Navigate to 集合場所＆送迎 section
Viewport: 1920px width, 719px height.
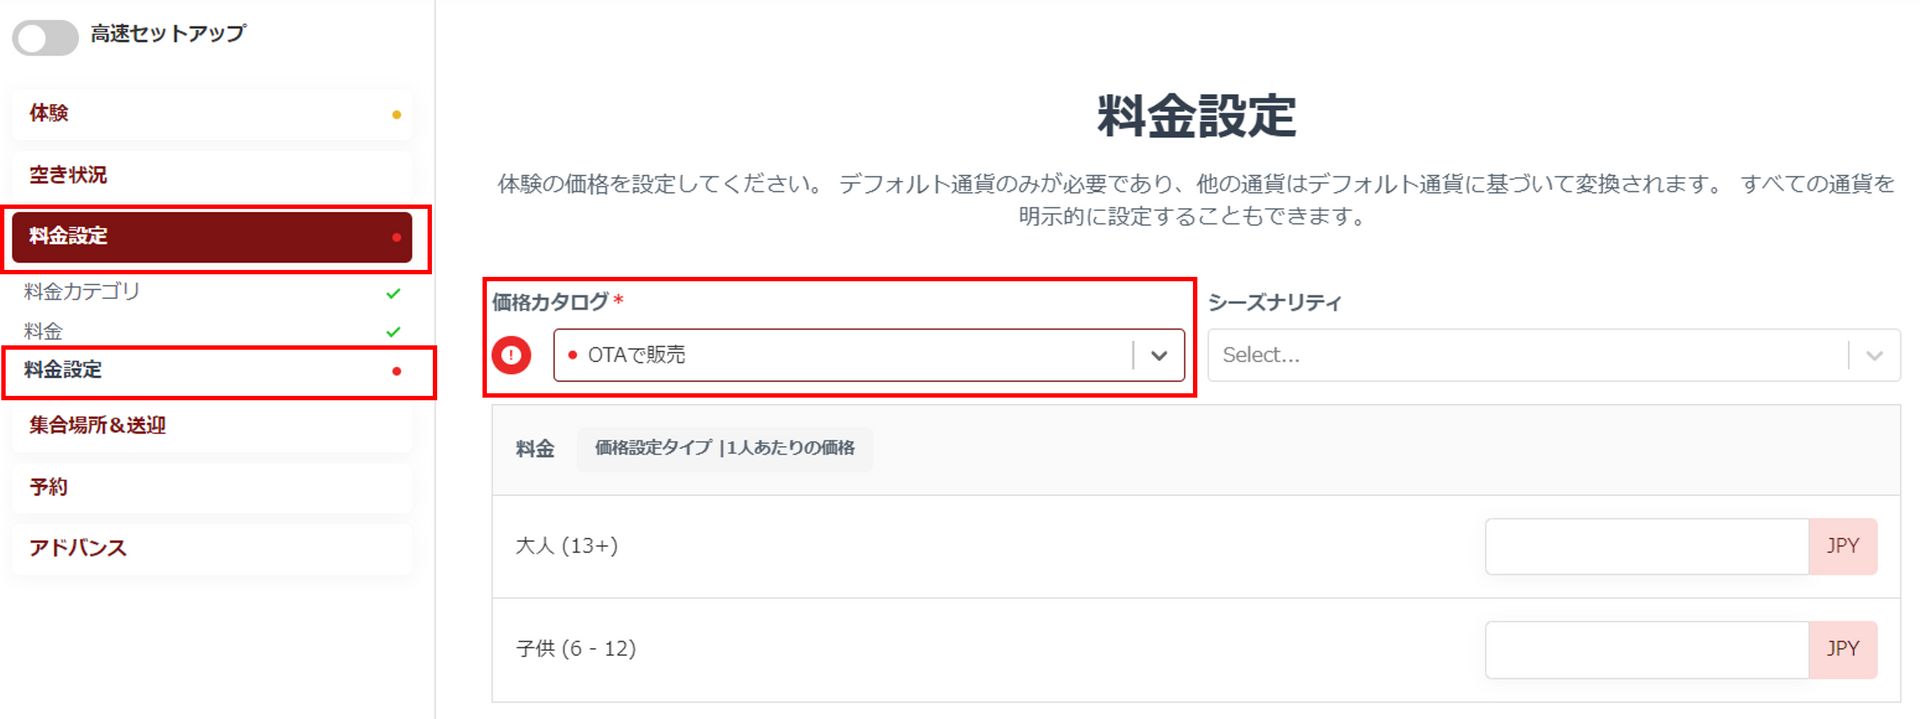[x=97, y=425]
